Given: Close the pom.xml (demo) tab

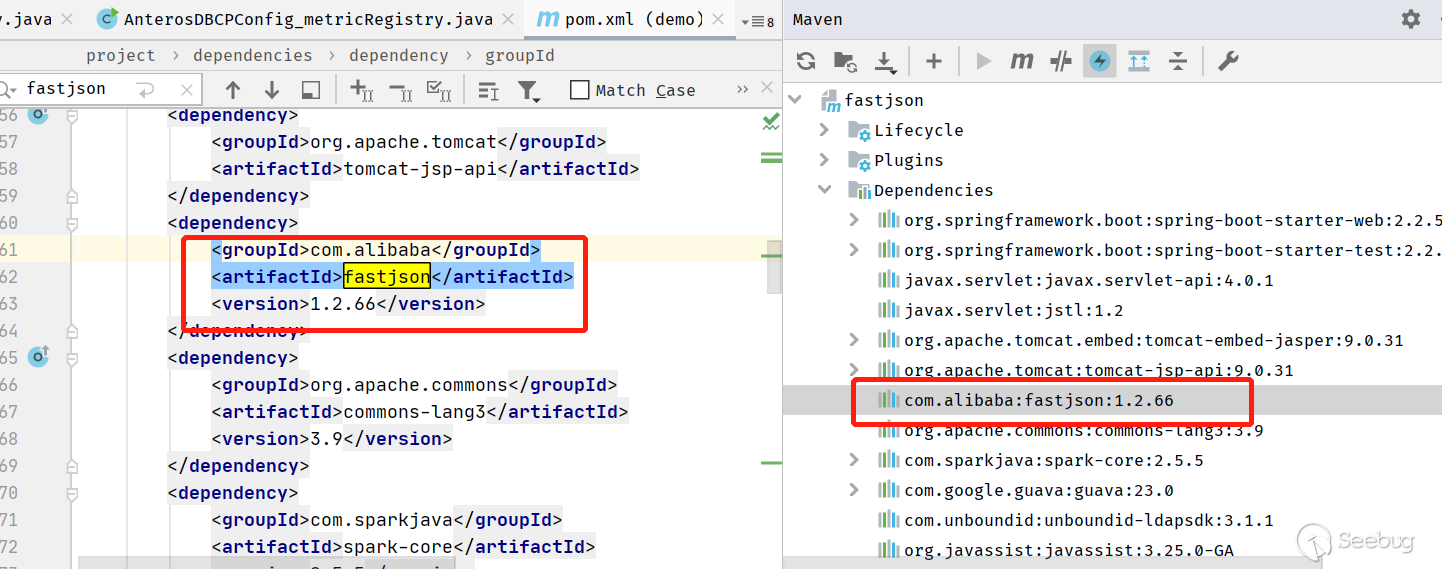Looking at the screenshot, I should point(718,19).
